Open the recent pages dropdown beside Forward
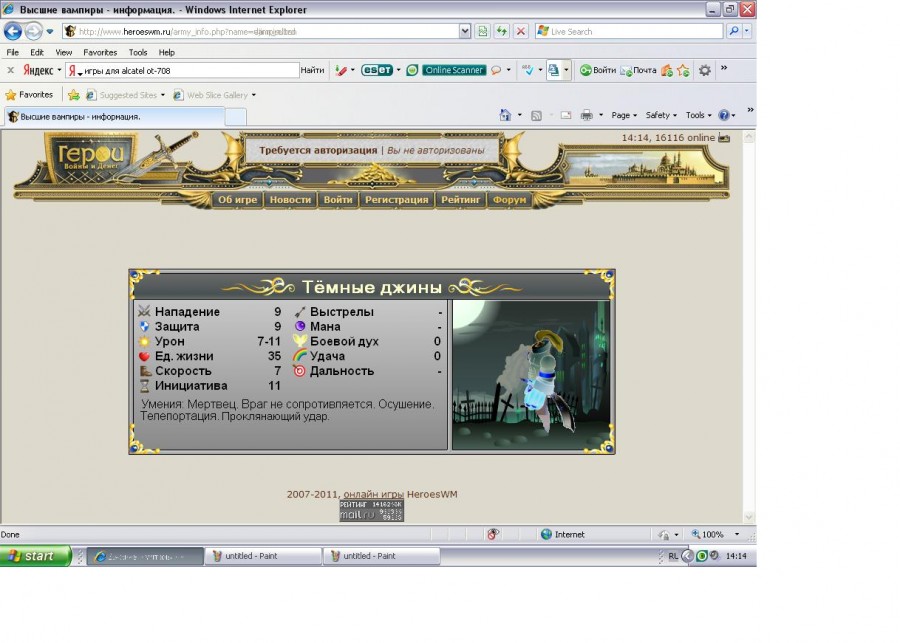Screen dimensions: 900x643 [x=50, y=32]
